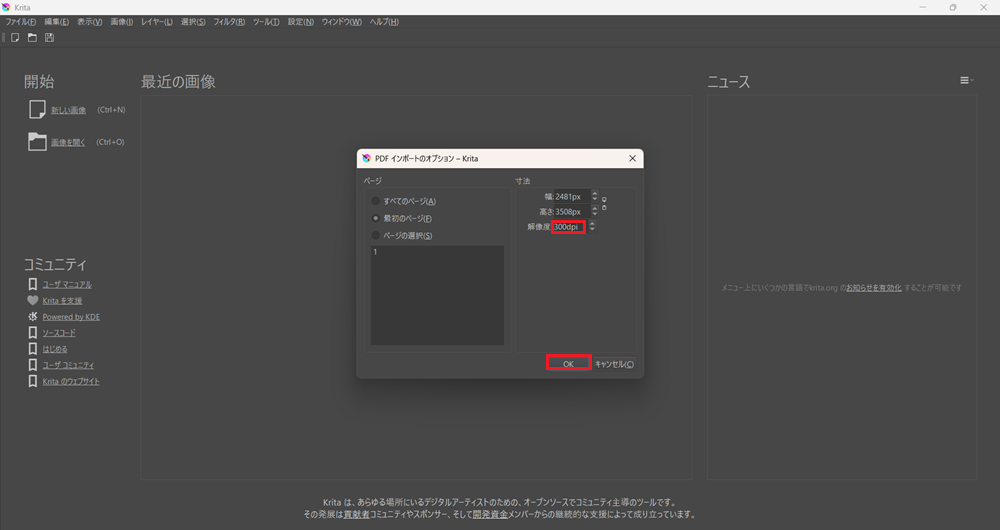Click the resolution field showing 300dpi
Screen dimensions: 1000x530
point(568,226)
